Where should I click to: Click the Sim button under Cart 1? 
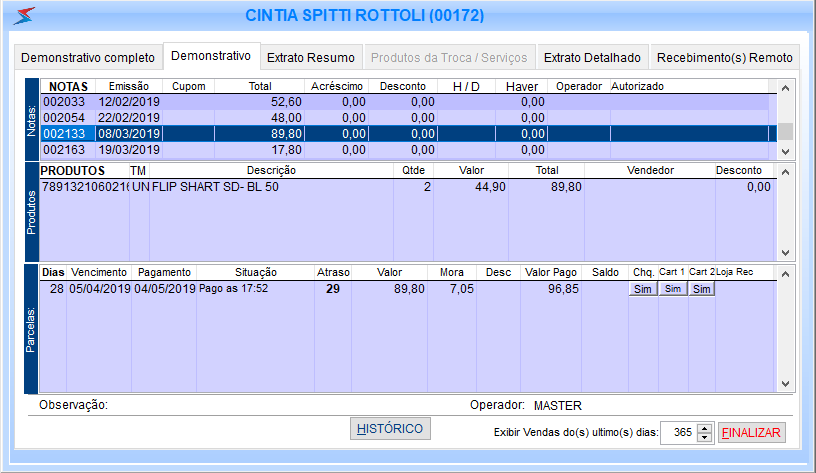pos(673,289)
